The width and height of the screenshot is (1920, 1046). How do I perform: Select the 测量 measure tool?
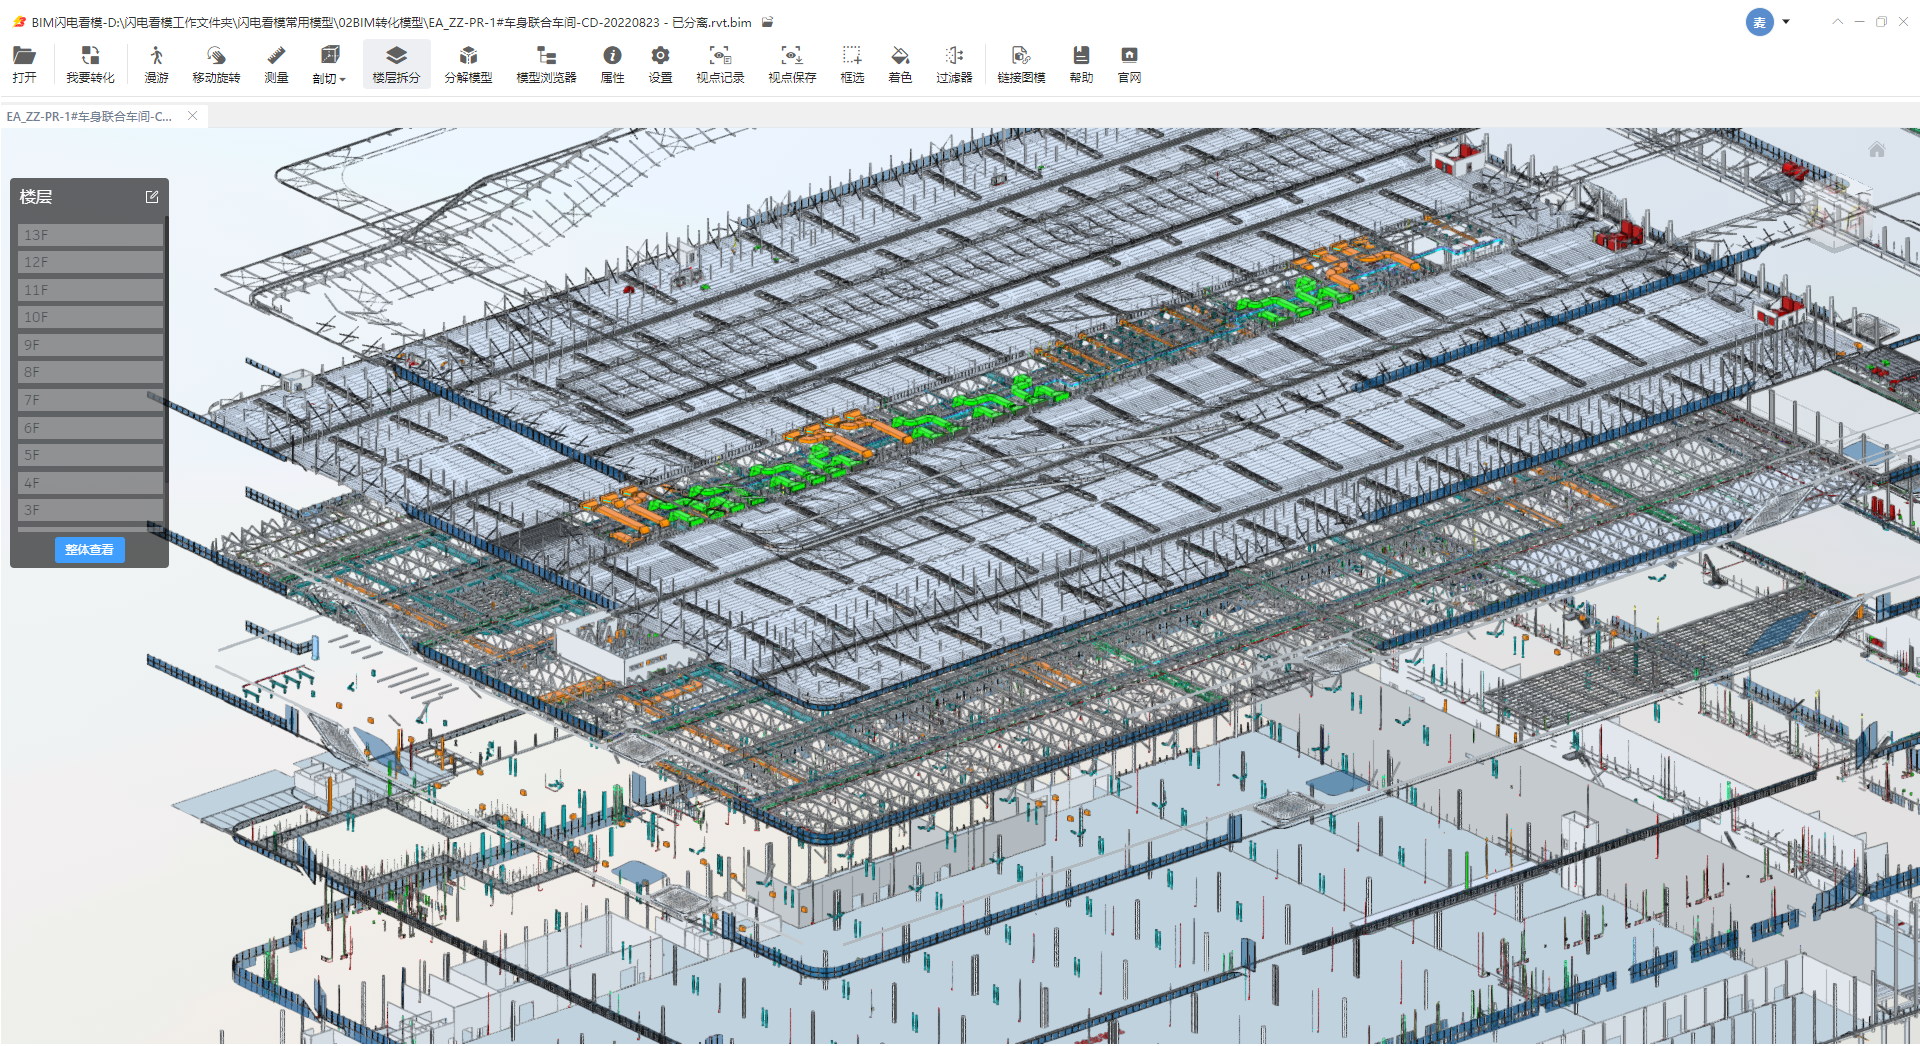[276, 64]
